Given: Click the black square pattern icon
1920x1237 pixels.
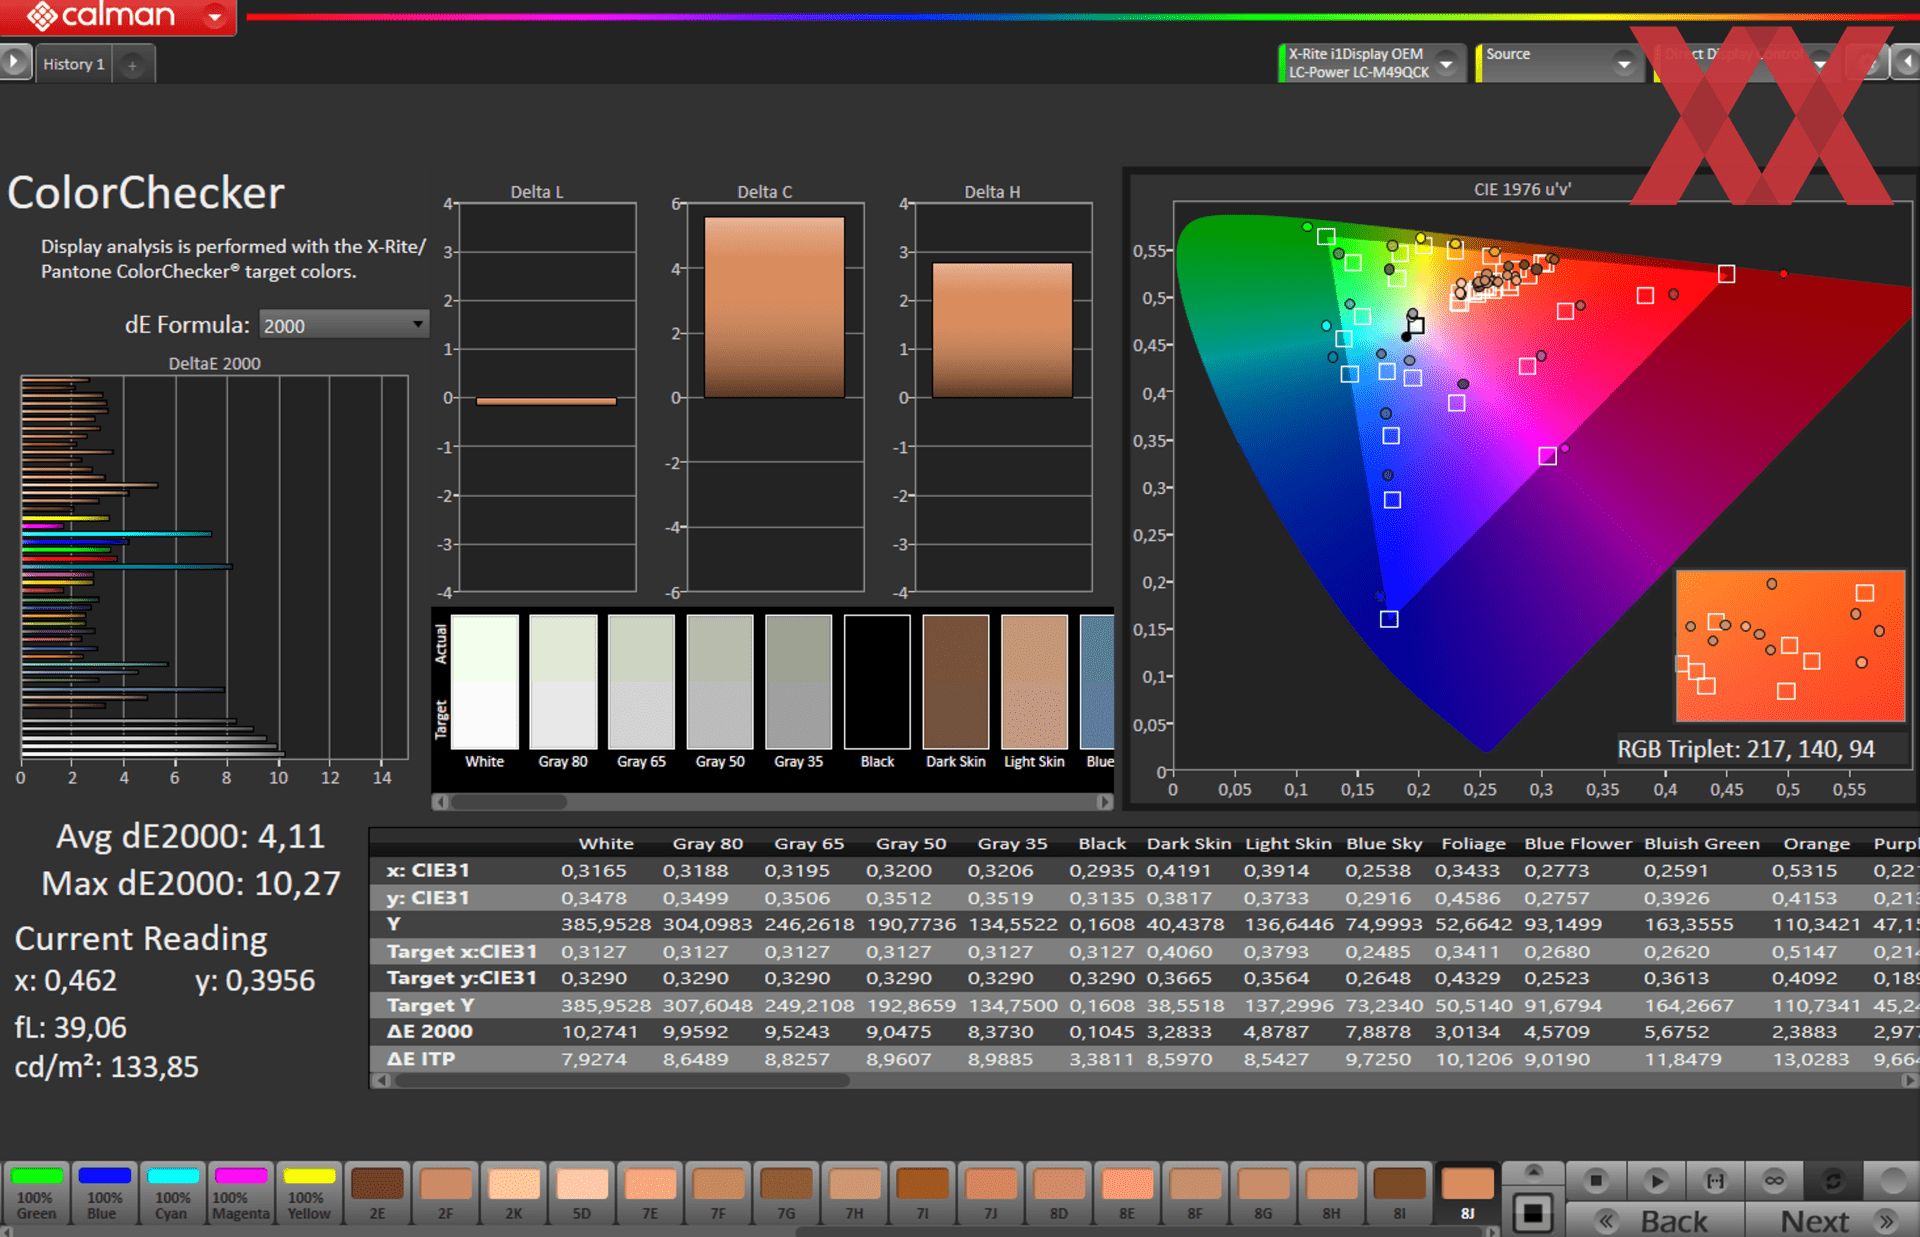Looking at the screenshot, I should (1533, 1214).
